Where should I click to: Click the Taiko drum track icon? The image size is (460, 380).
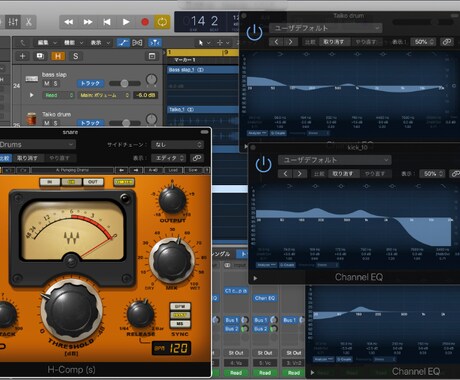tap(31, 119)
